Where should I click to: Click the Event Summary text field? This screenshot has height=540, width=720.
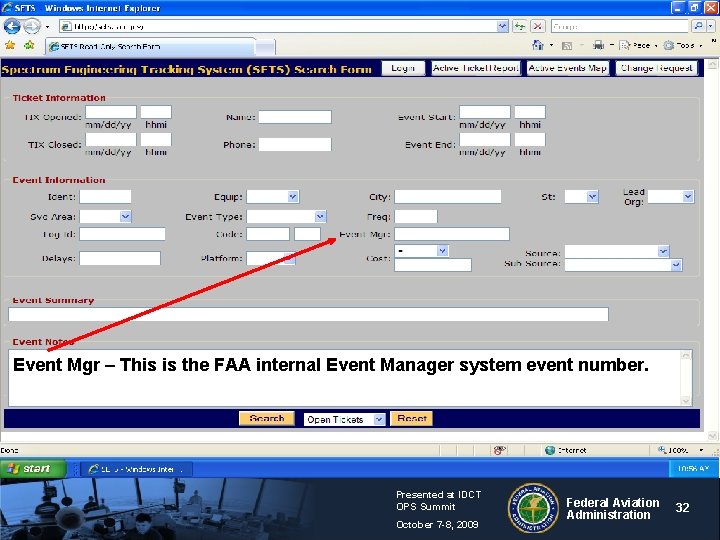[309, 315]
